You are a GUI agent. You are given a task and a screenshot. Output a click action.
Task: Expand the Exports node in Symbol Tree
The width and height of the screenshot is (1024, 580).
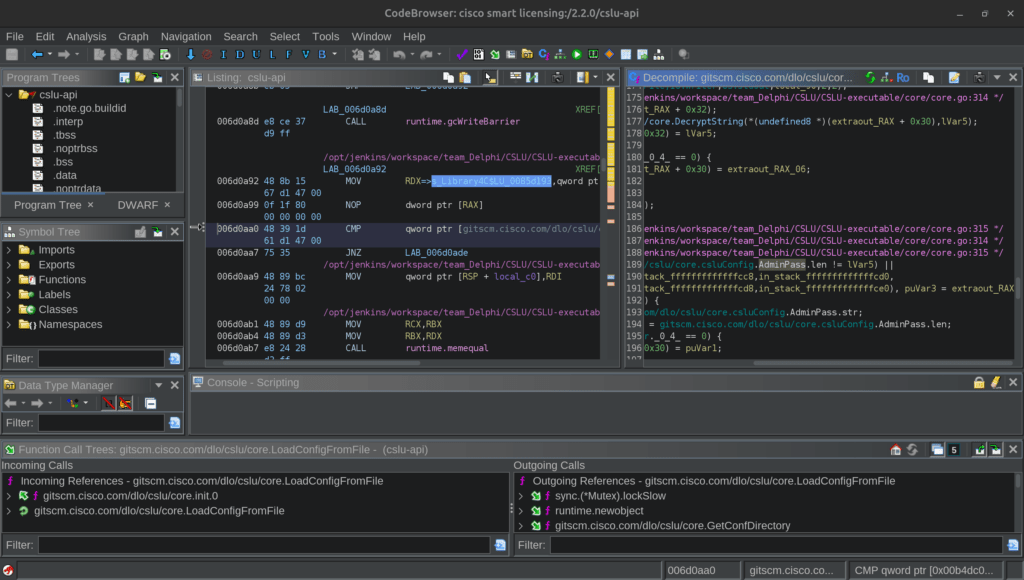click(x=9, y=265)
